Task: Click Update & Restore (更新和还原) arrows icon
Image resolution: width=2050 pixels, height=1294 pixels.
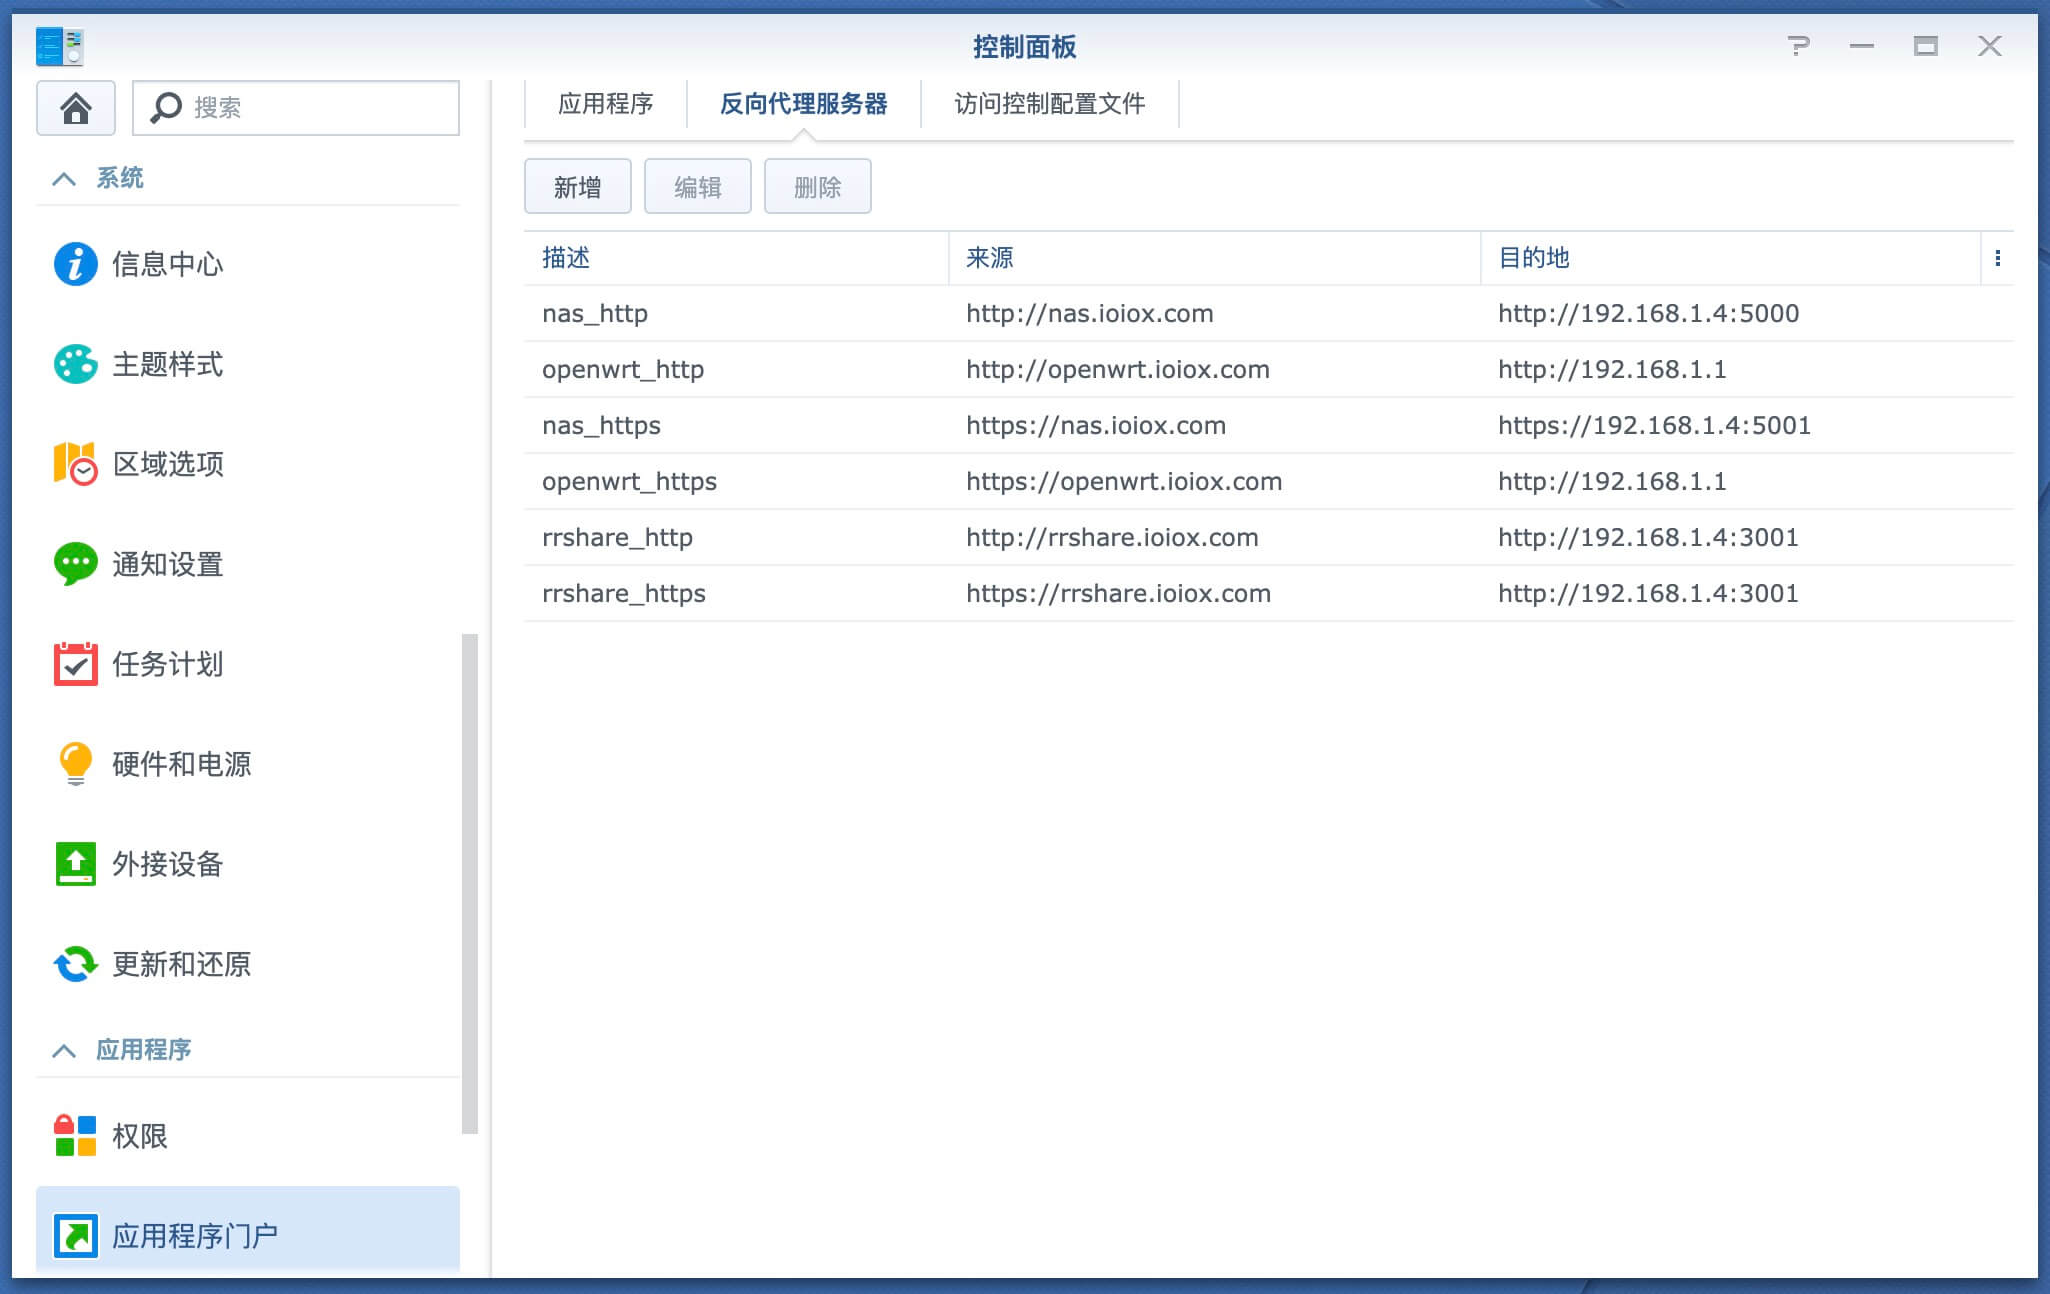Action: 75,964
